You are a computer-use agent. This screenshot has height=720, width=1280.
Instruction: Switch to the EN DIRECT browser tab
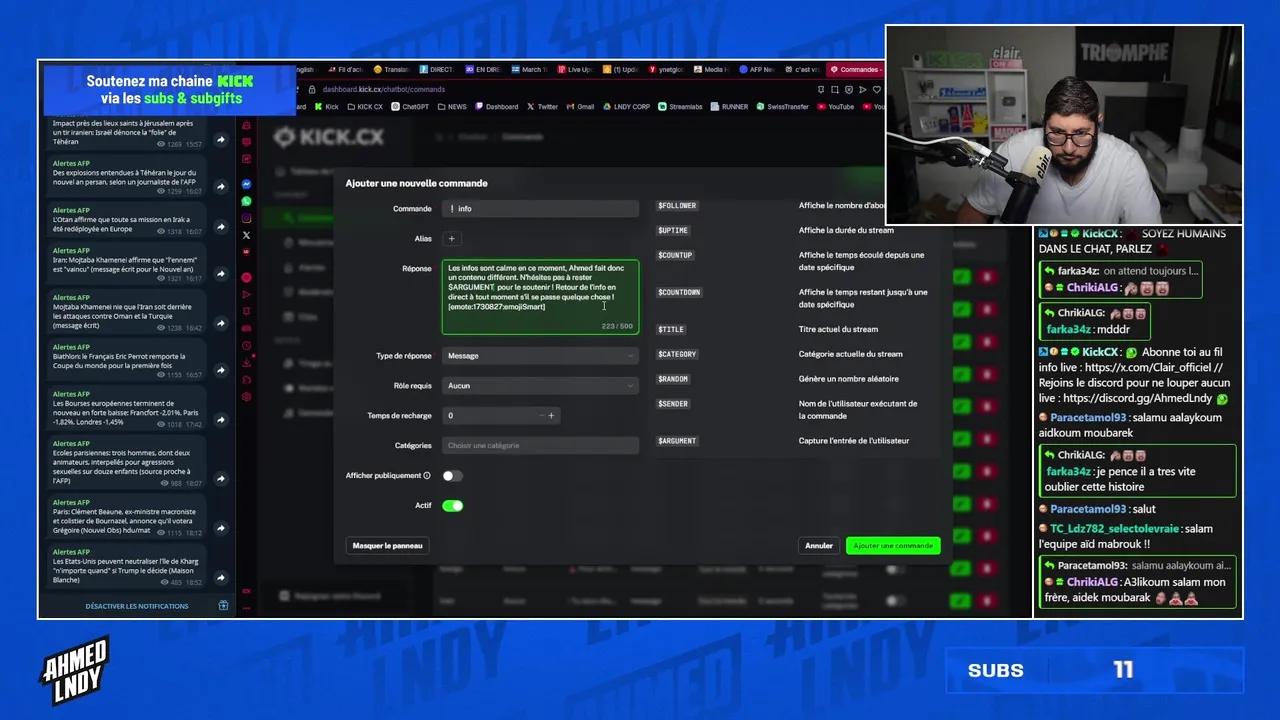(482, 70)
